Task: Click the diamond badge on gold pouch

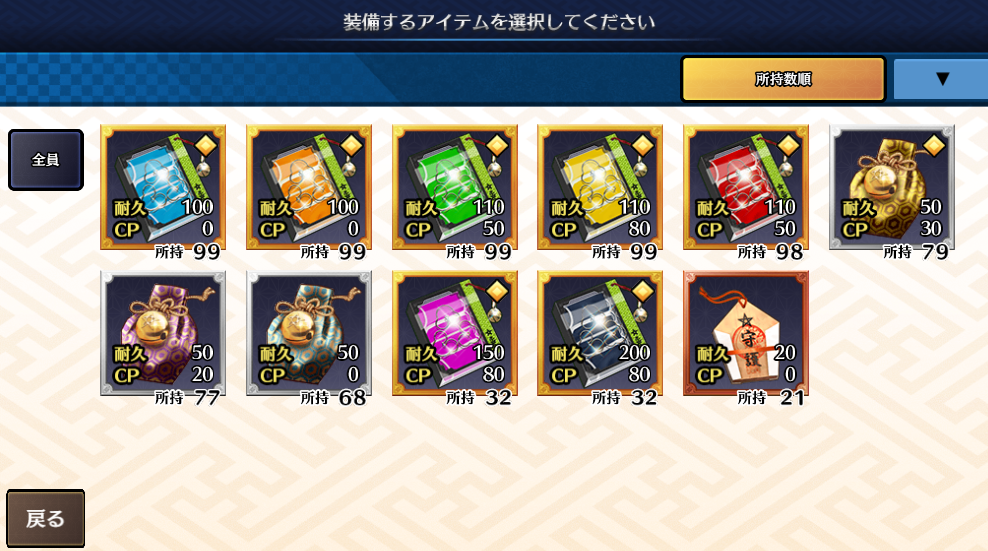Action: [934, 146]
